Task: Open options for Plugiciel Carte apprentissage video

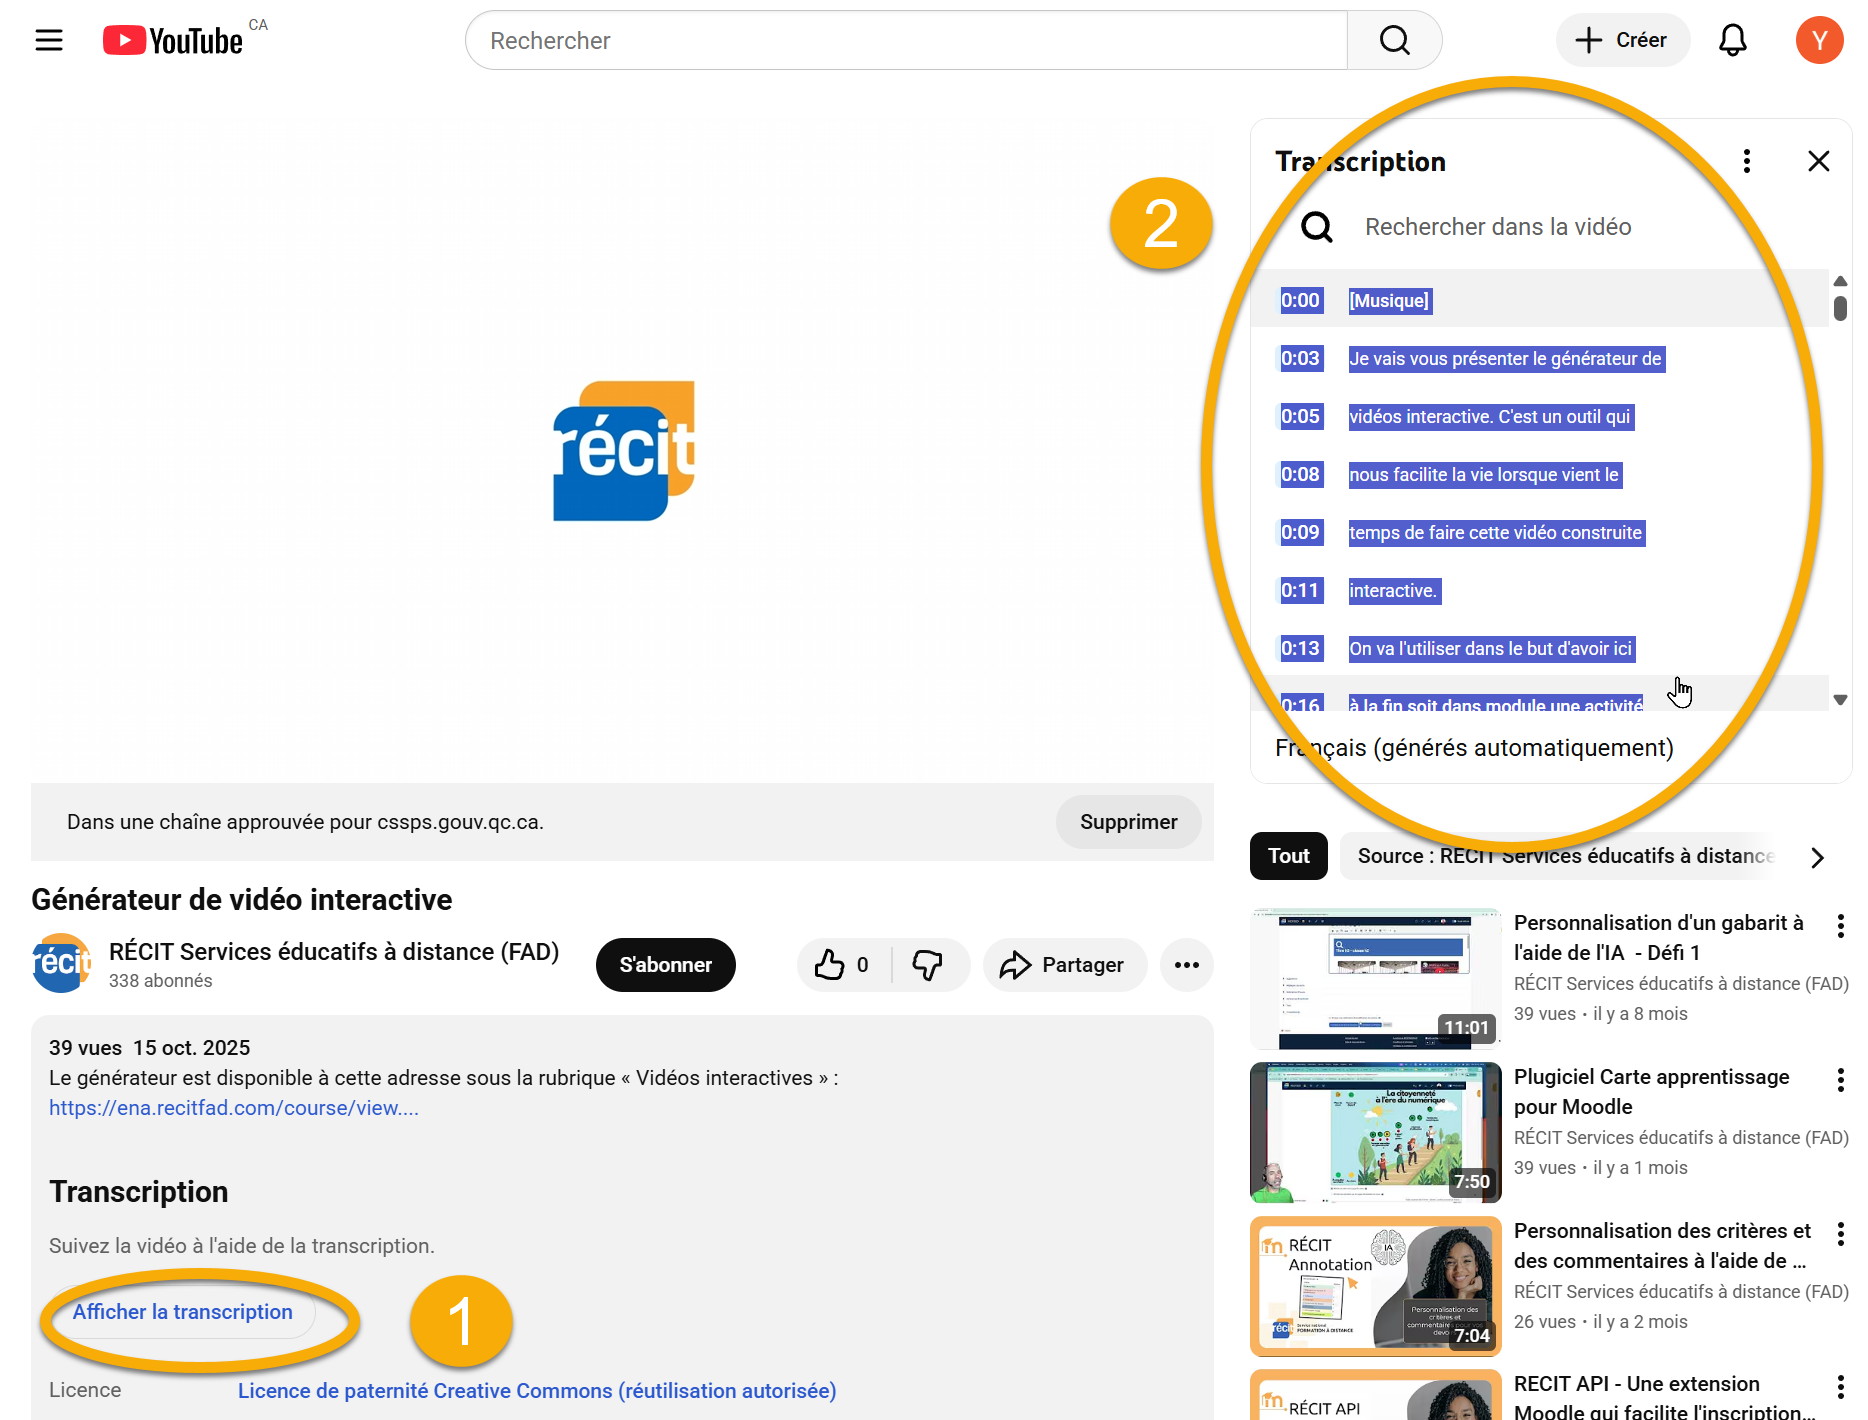Action: (1840, 1080)
